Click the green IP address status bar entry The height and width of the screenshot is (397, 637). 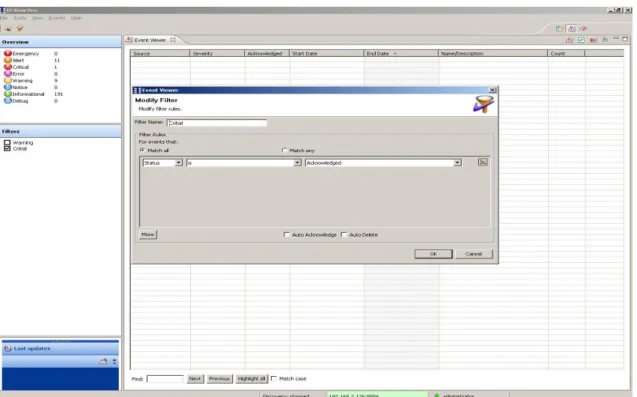coord(377,395)
